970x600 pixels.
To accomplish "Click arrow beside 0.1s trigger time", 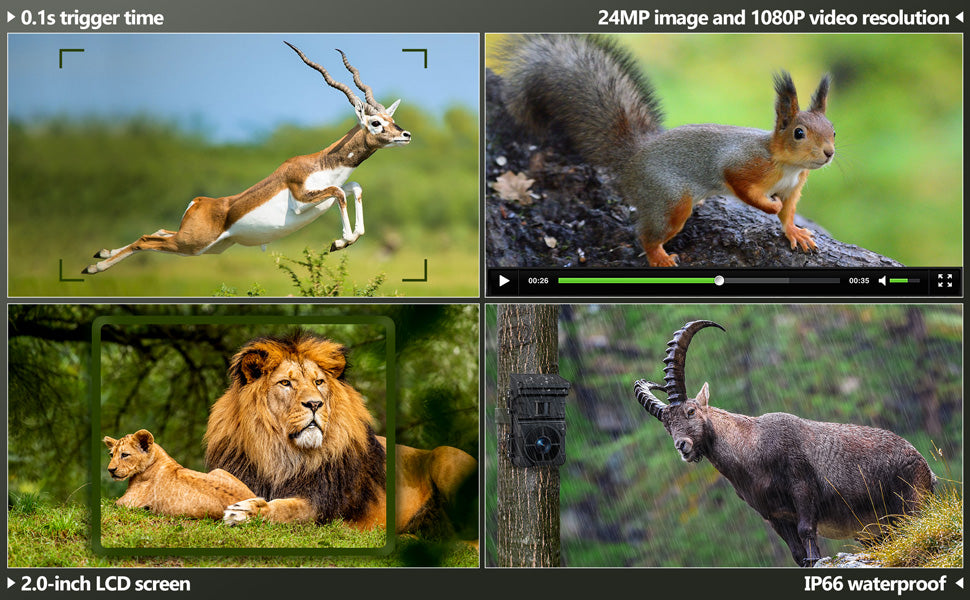I will coord(11,18).
